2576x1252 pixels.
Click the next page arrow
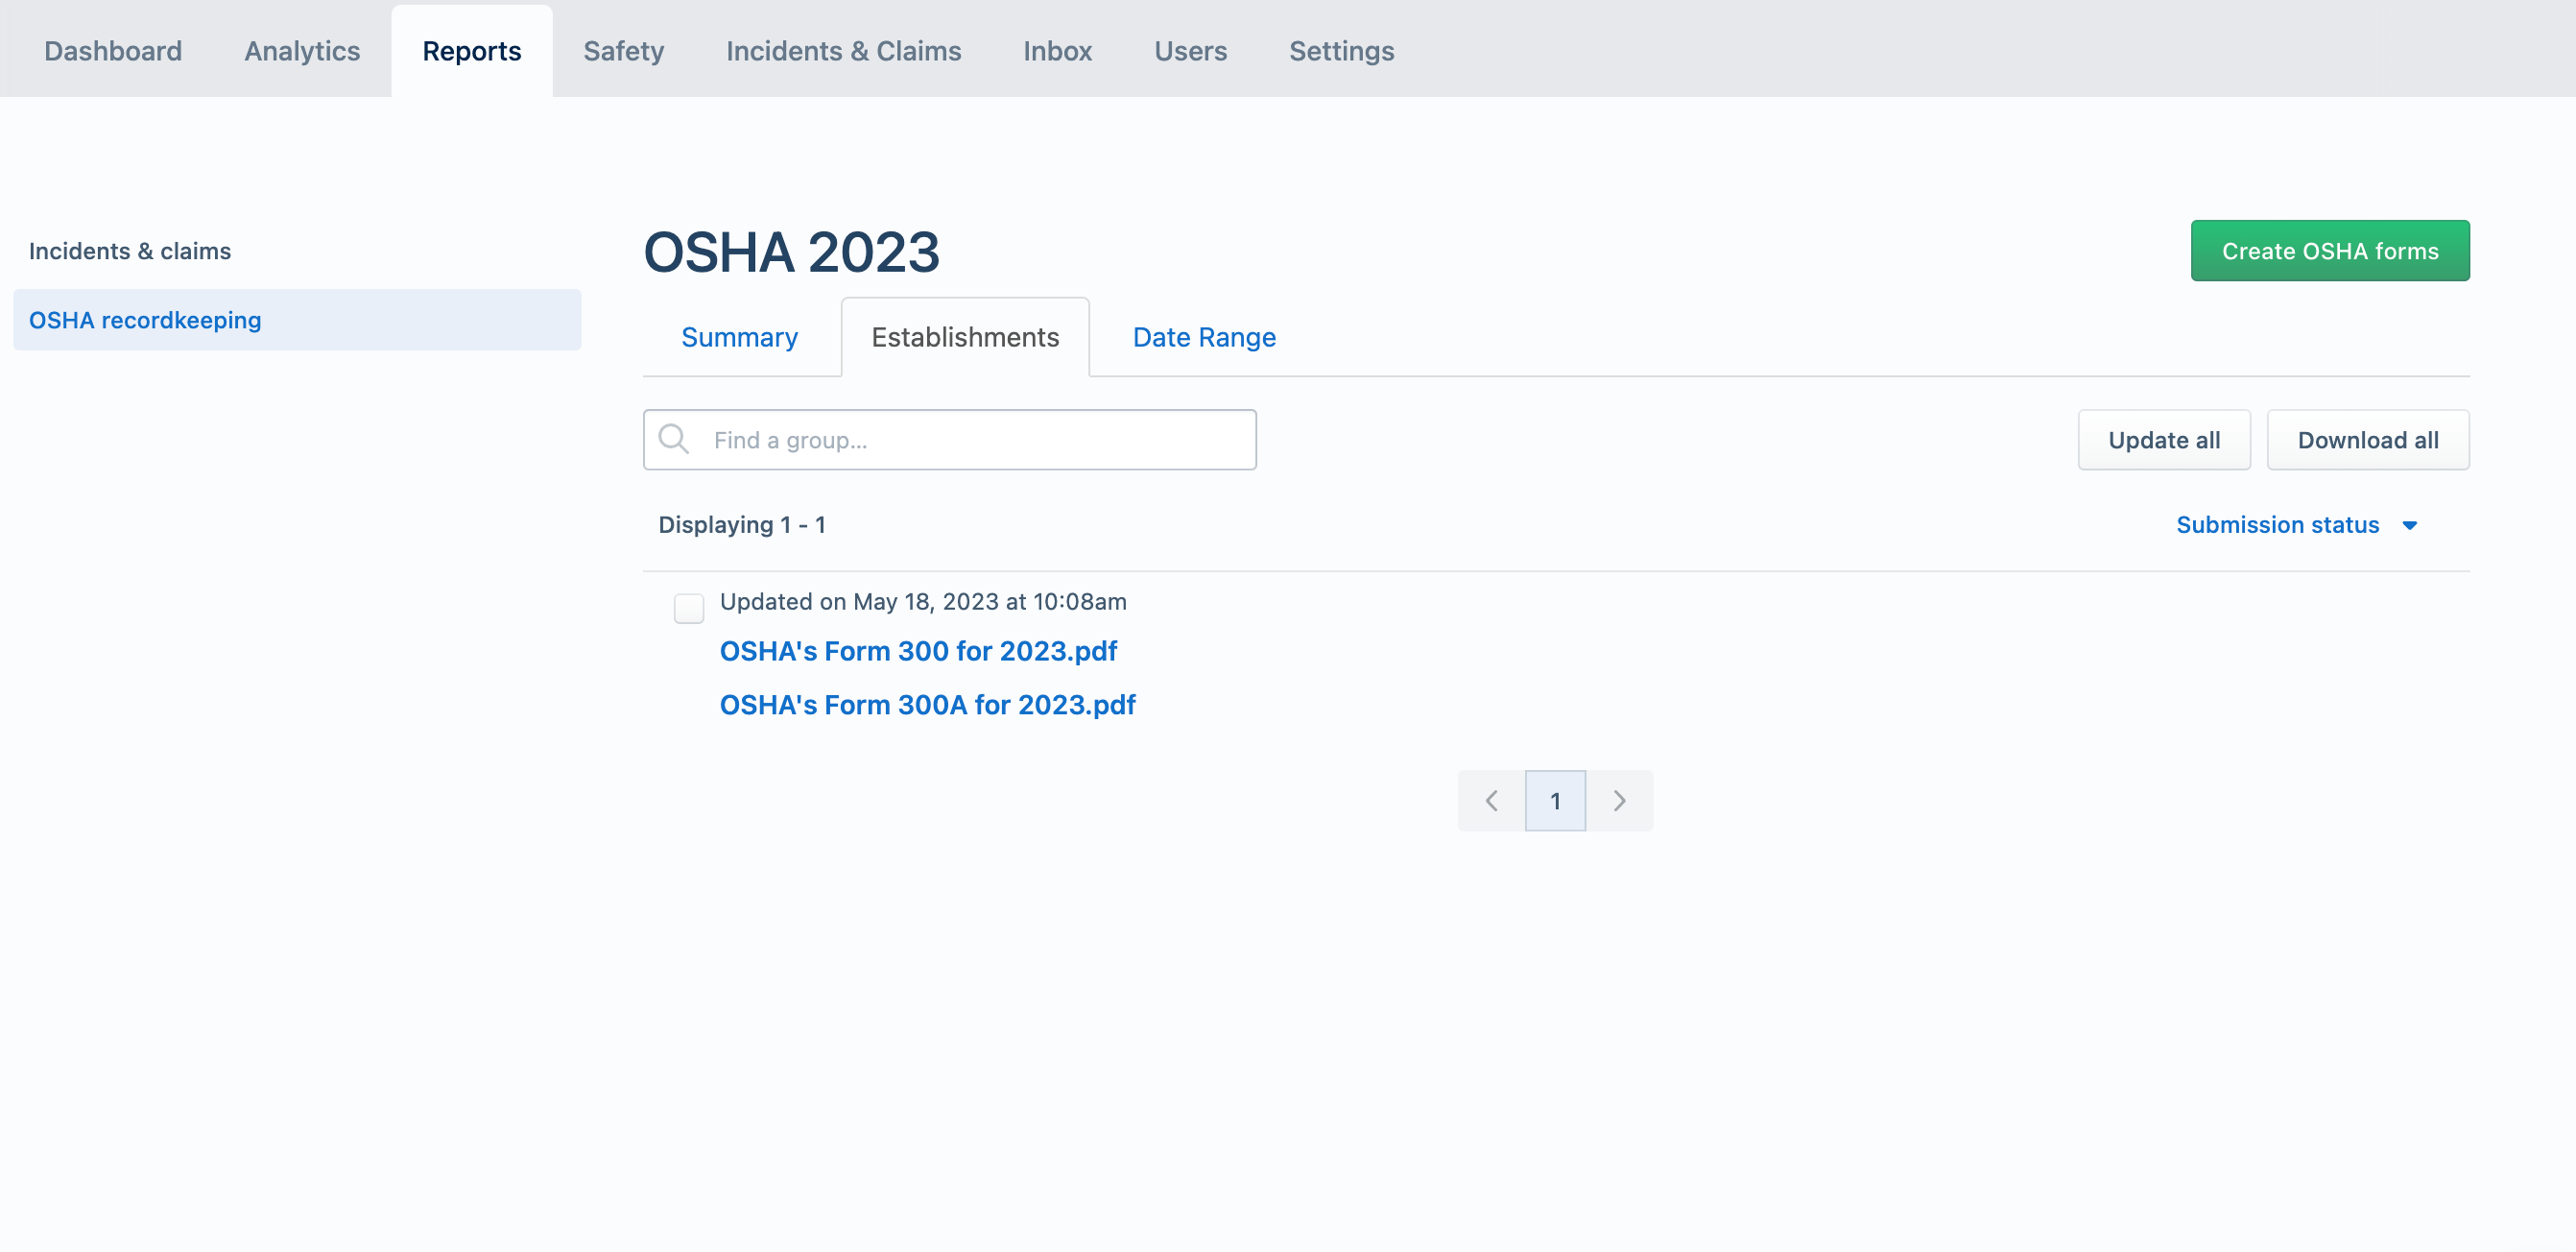tap(1620, 800)
